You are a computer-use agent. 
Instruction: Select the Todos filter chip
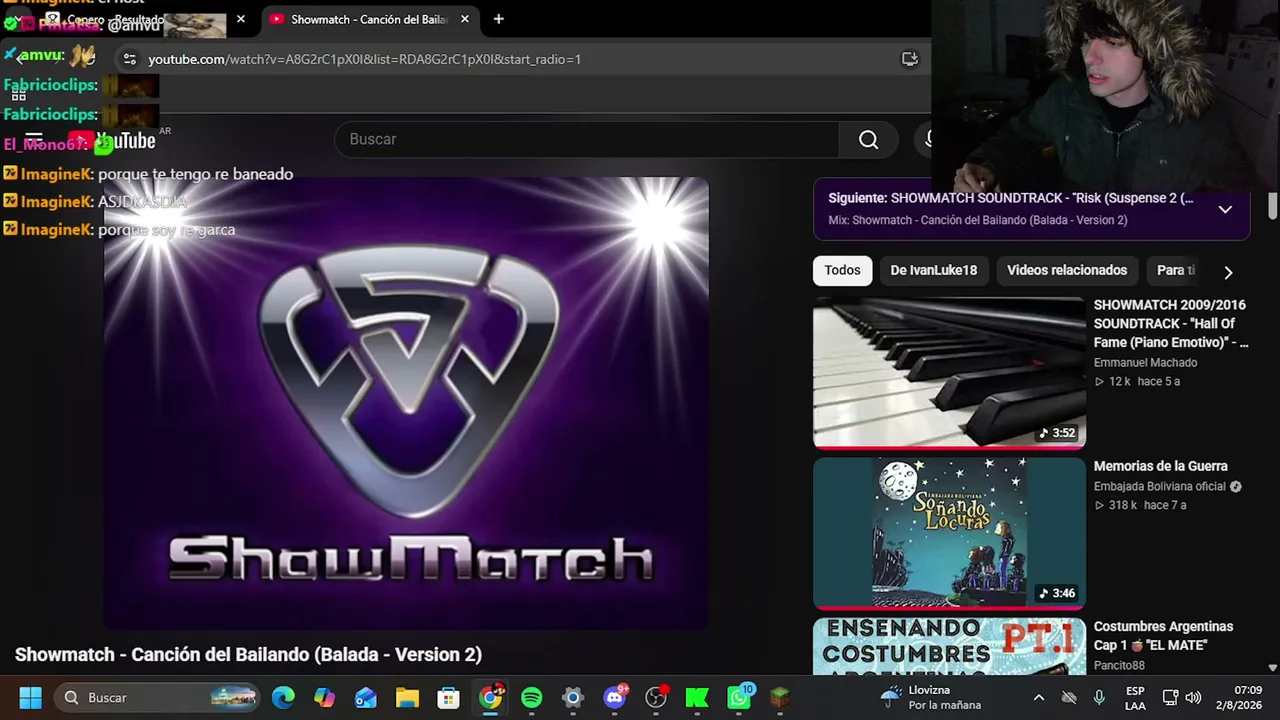click(x=842, y=270)
